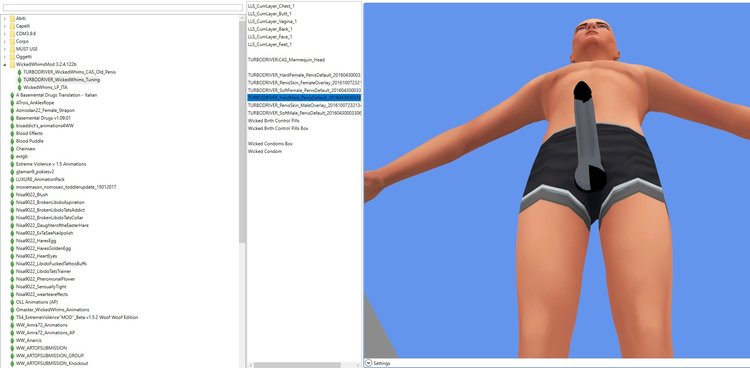
Task: Click the mod tree vertical scrollbar thumb
Action: coord(242,132)
